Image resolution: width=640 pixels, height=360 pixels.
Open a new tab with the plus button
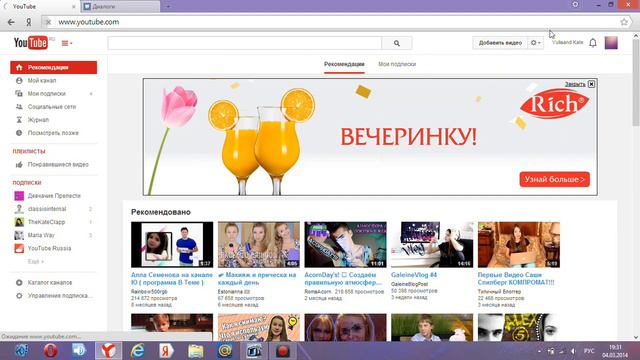(168, 6)
